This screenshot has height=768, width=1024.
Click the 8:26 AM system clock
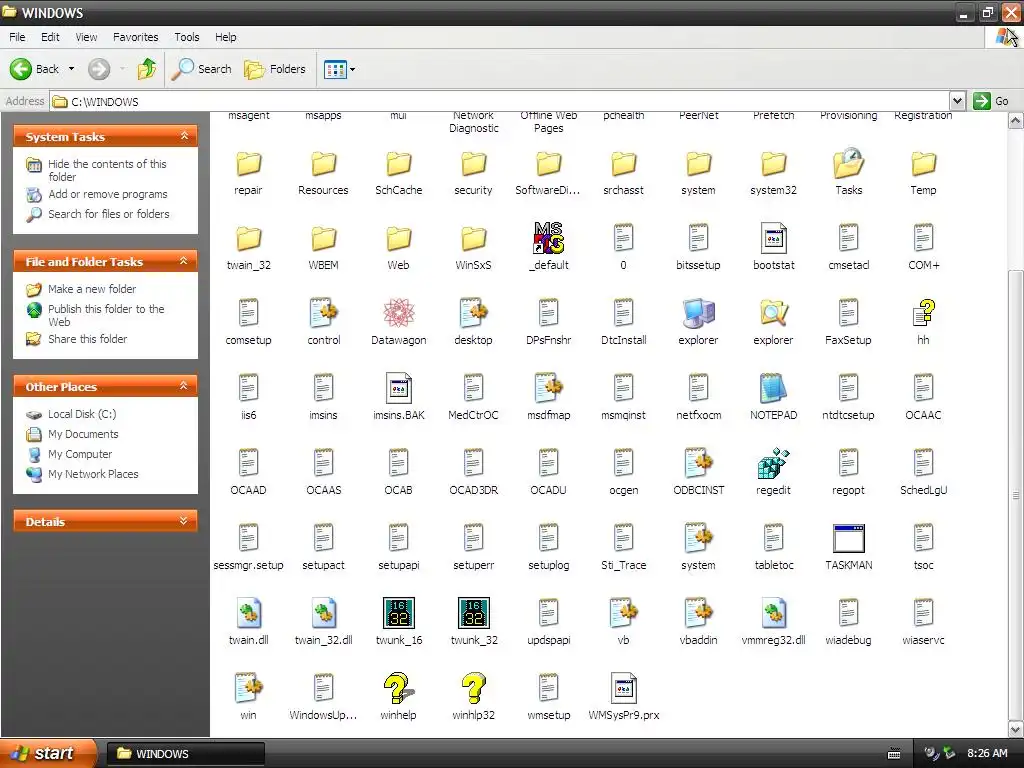click(987, 753)
